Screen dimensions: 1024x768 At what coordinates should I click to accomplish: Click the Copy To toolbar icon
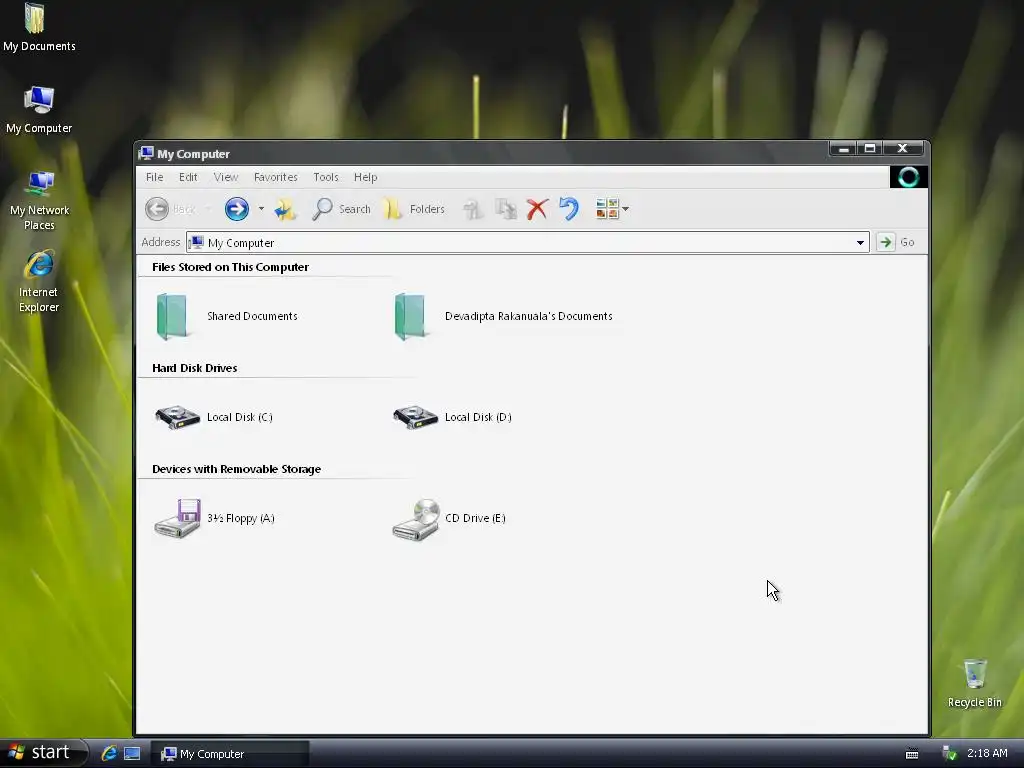[505, 209]
